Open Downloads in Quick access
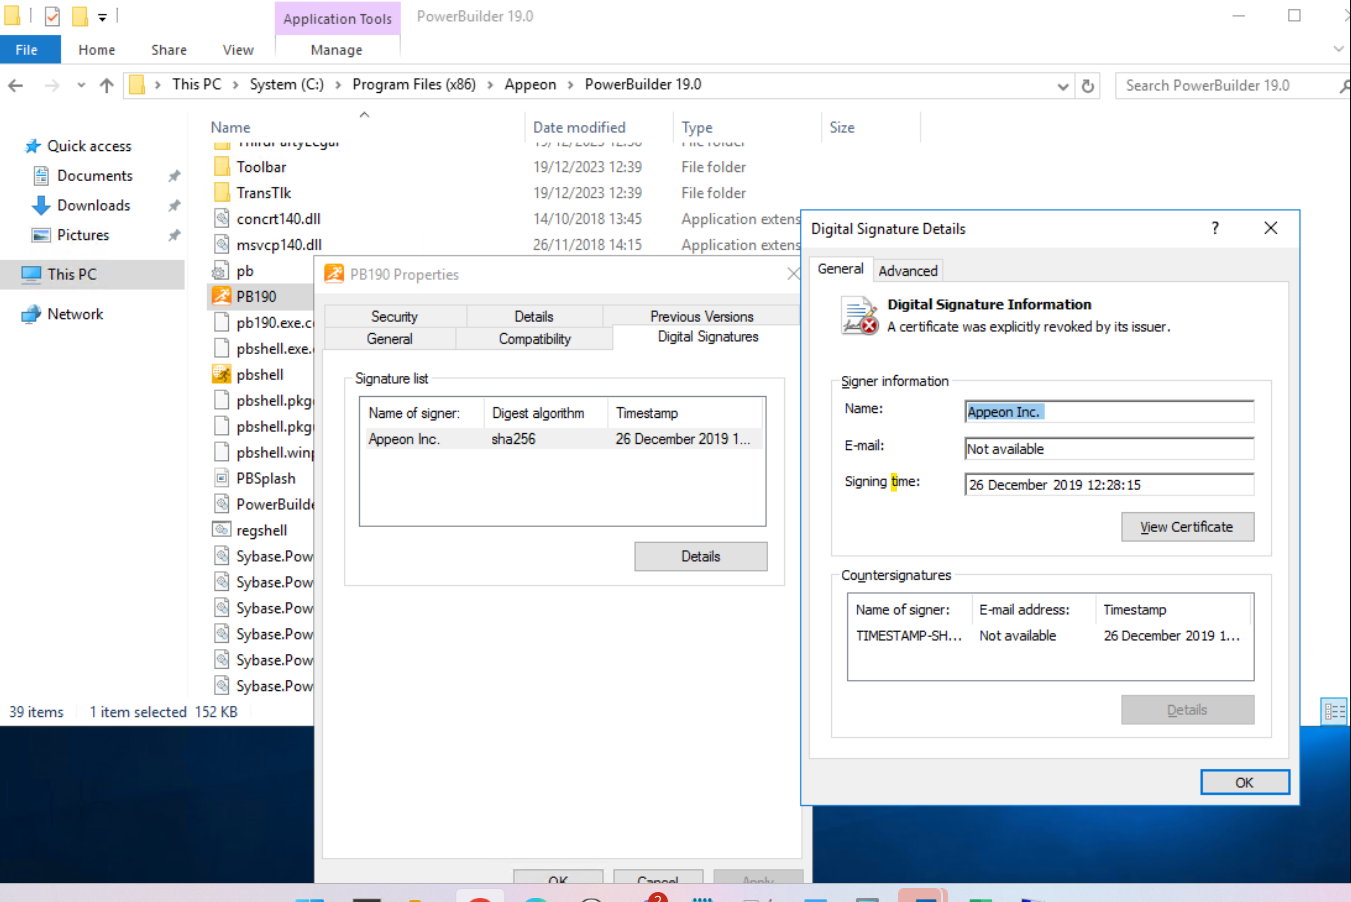The width and height of the screenshot is (1351, 902). point(93,205)
